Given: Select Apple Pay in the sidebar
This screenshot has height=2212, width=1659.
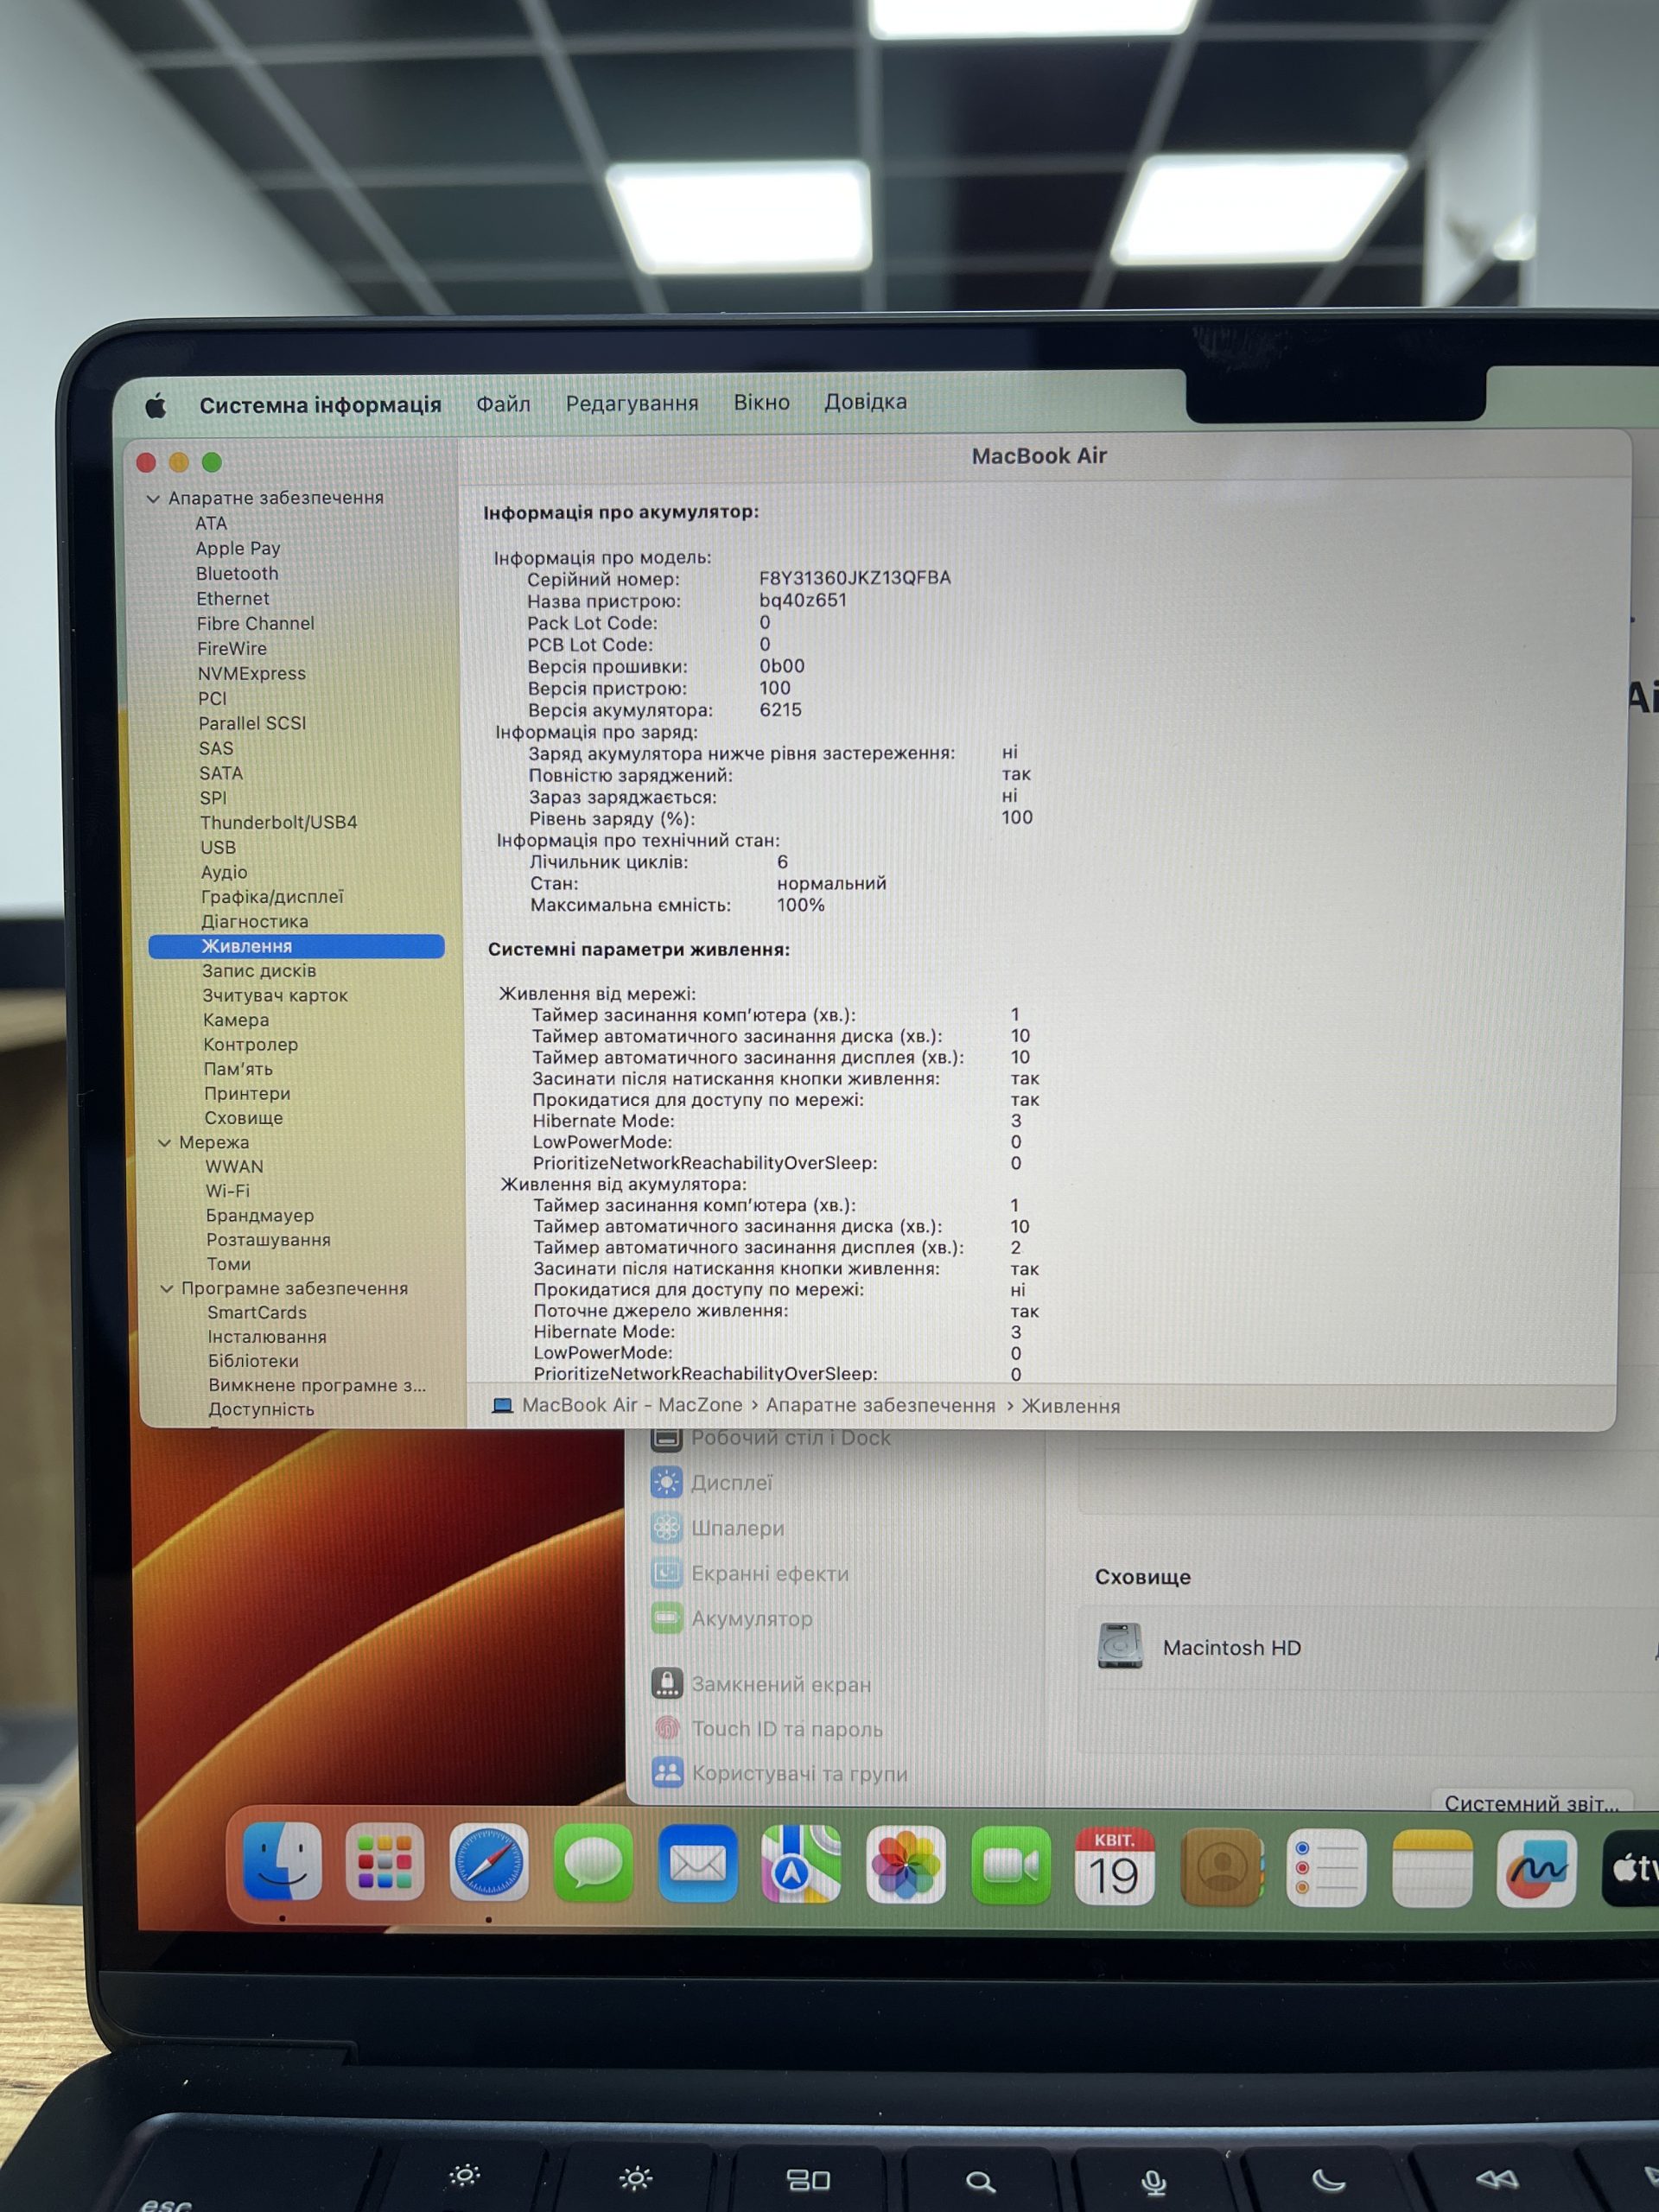Looking at the screenshot, I should tap(238, 548).
